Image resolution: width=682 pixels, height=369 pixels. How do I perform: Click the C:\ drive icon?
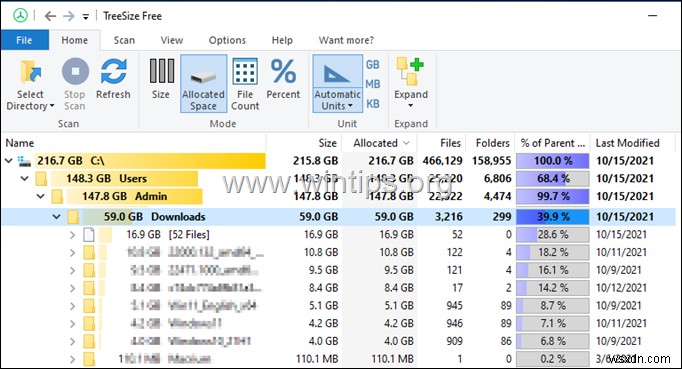coord(24,161)
